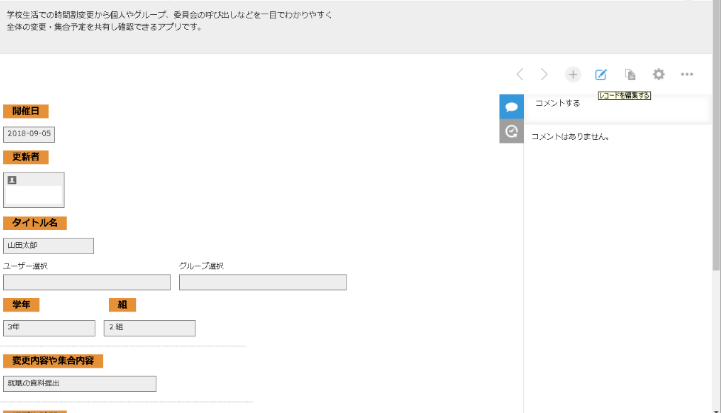Click the app description text at top

point(169,21)
